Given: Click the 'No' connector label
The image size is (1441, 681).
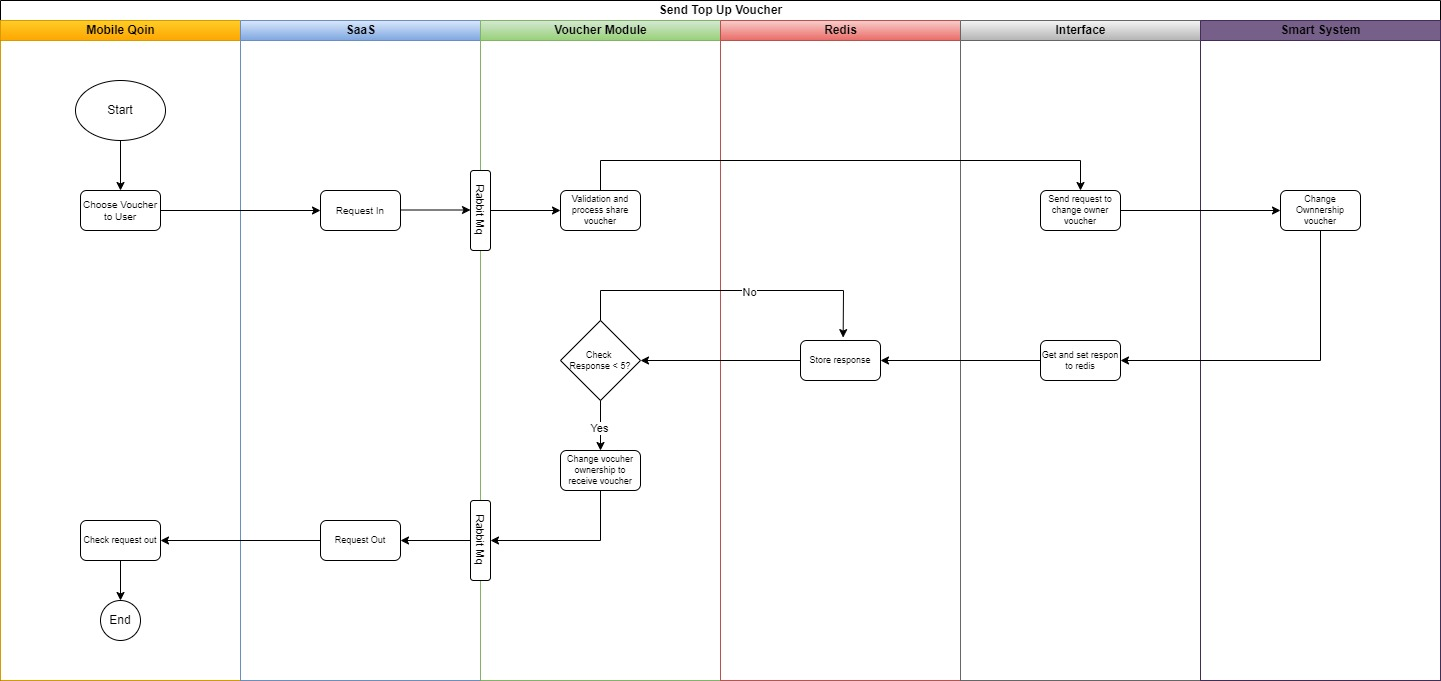Looking at the screenshot, I should pos(749,292).
